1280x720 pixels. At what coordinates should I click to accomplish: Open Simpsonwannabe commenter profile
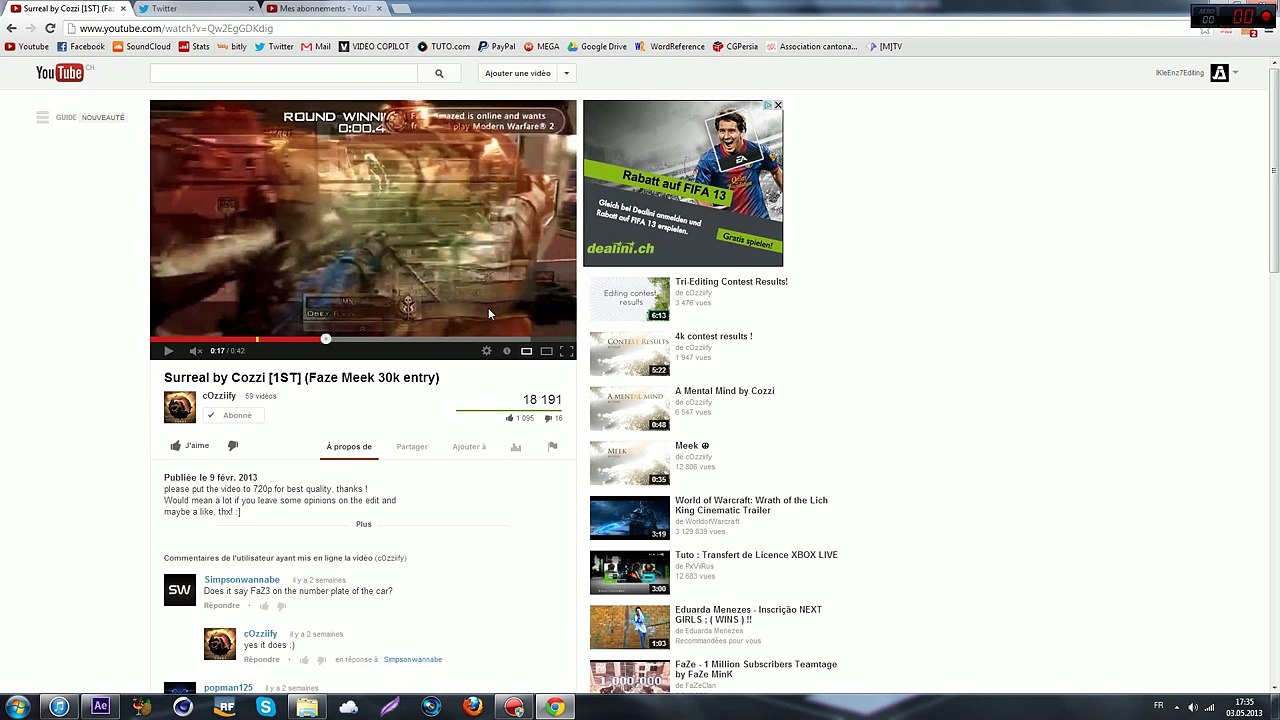tap(242, 580)
